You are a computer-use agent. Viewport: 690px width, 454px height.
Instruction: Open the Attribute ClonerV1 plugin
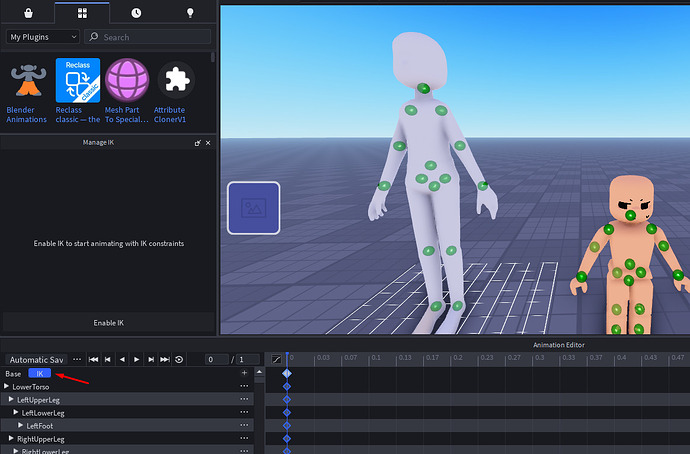pos(176,78)
